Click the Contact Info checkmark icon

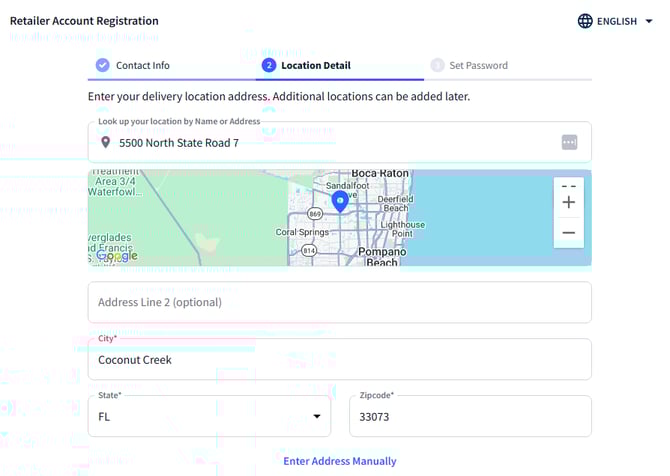(x=102, y=65)
